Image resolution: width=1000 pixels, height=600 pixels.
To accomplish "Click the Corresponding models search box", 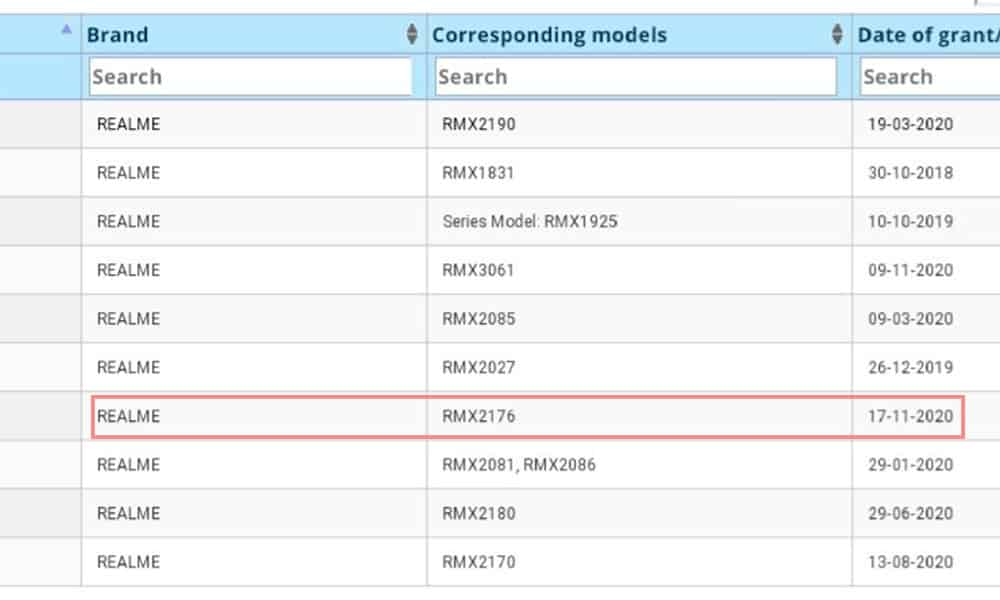I will (x=636, y=77).
